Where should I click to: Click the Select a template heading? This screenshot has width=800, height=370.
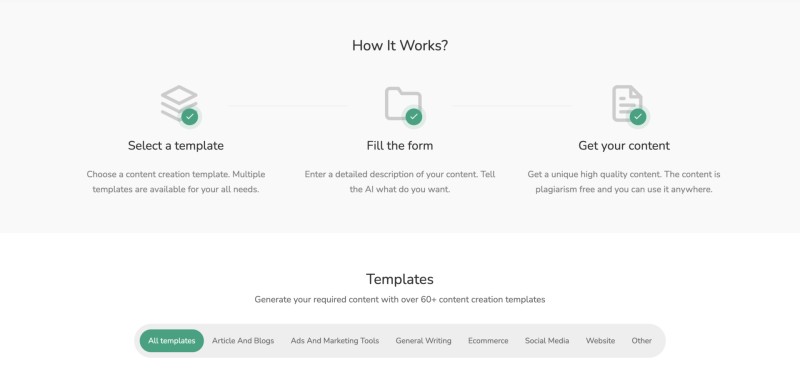tap(176, 145)
